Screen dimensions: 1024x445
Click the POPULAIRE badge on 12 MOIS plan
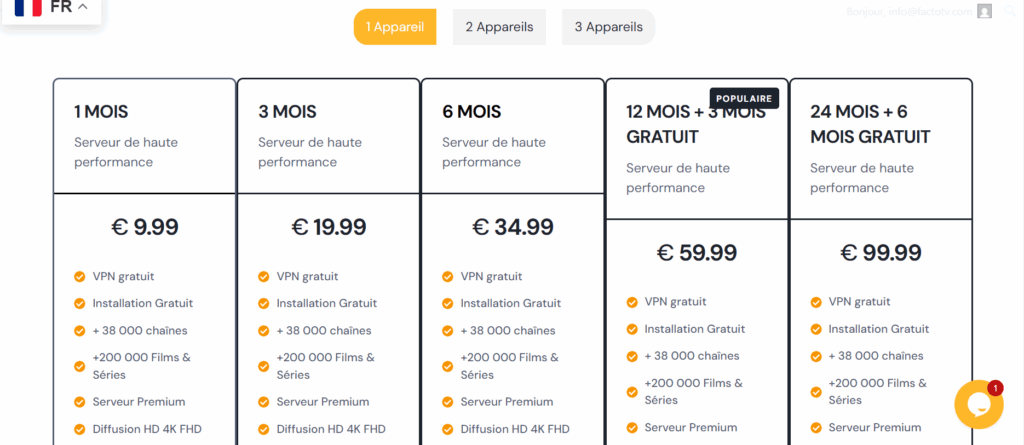(744, 99)
